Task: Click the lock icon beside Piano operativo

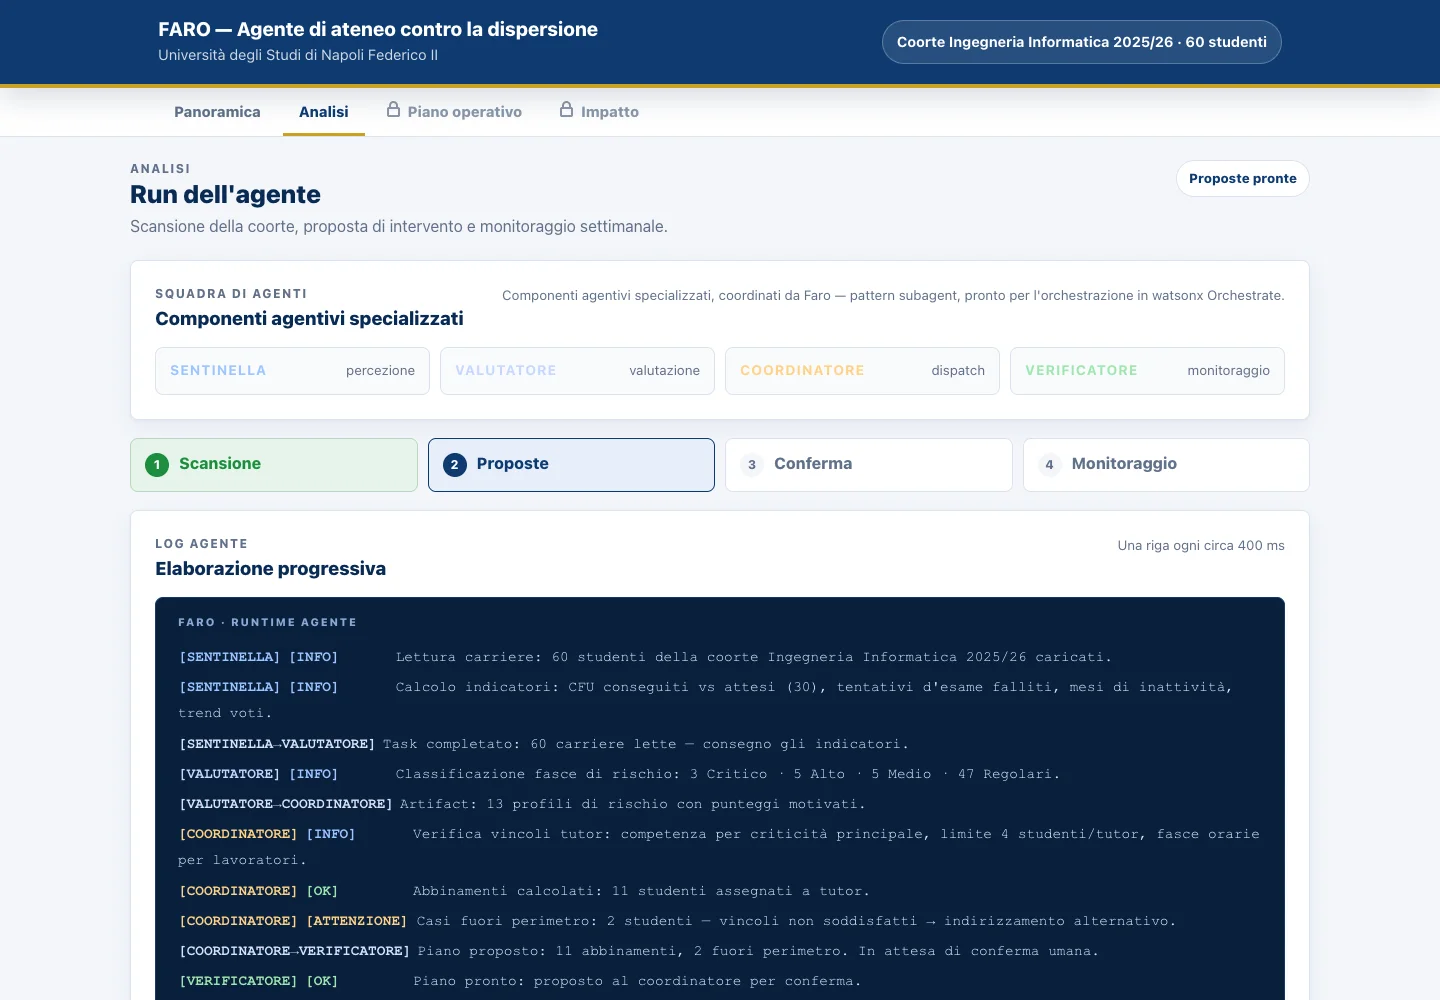Action: 394,110
